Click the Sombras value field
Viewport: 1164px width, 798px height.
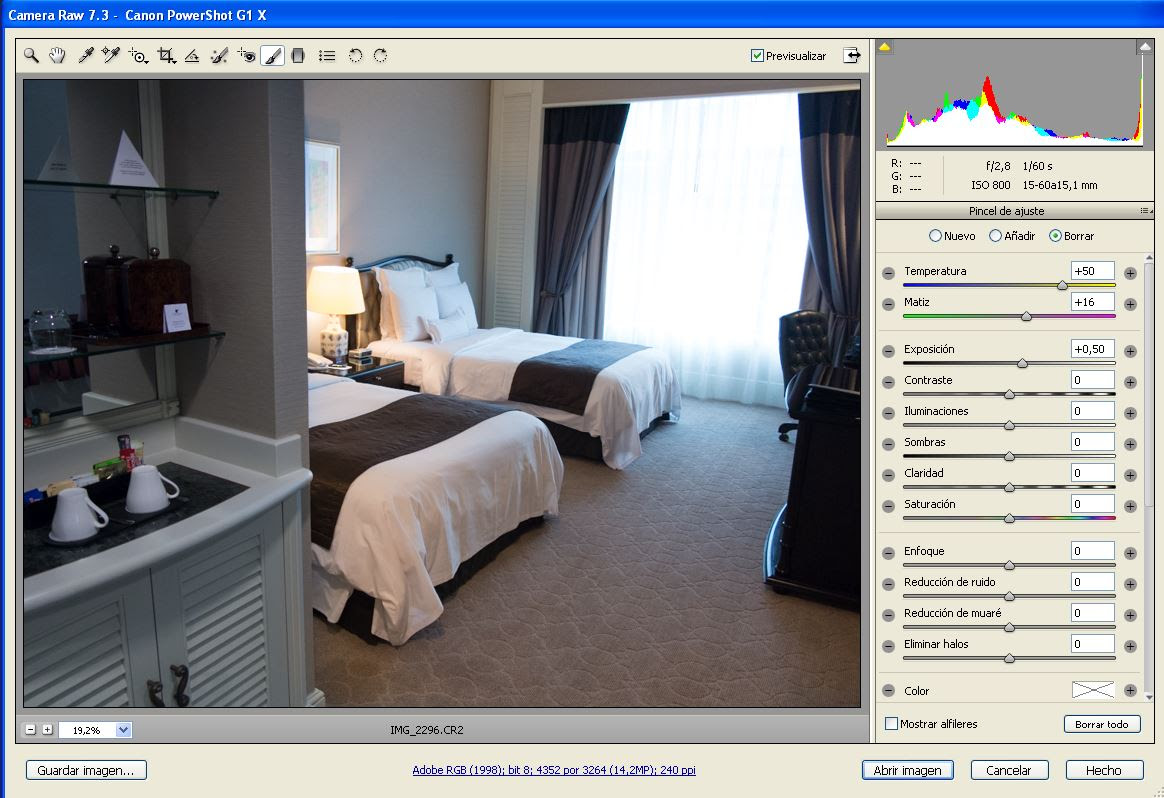(1093, 442)
